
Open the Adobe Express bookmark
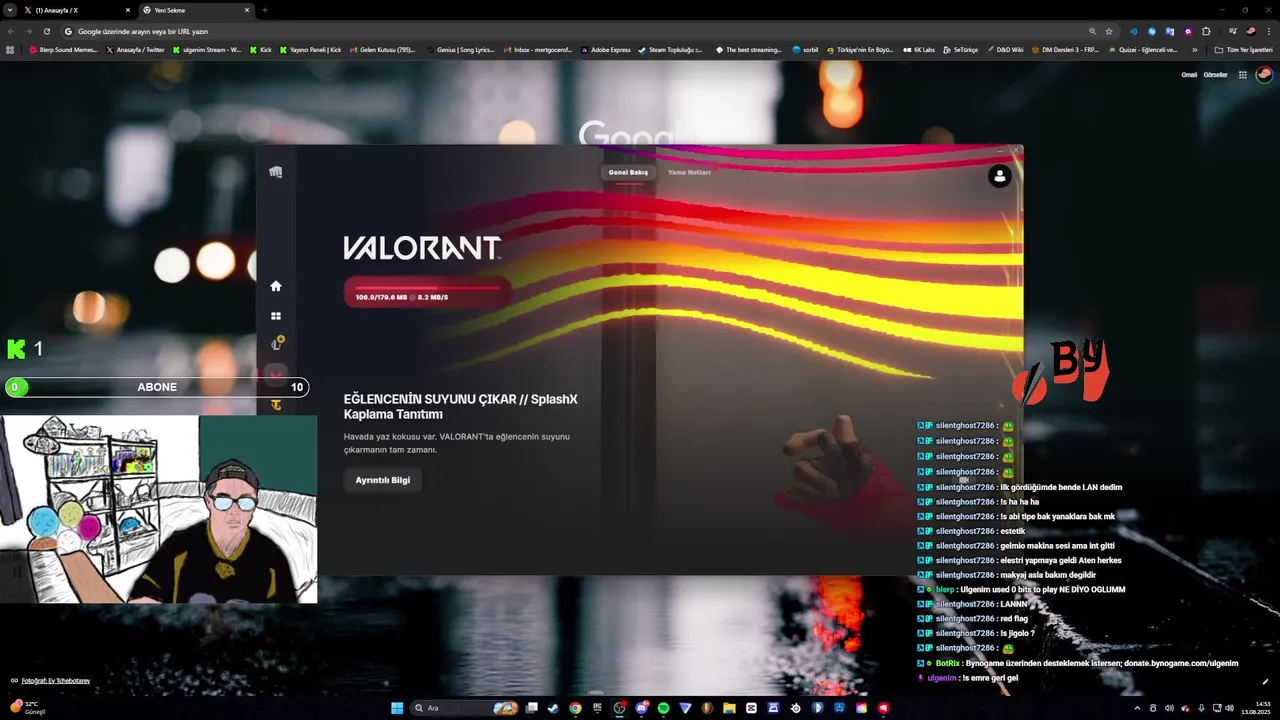pos(605,49)
